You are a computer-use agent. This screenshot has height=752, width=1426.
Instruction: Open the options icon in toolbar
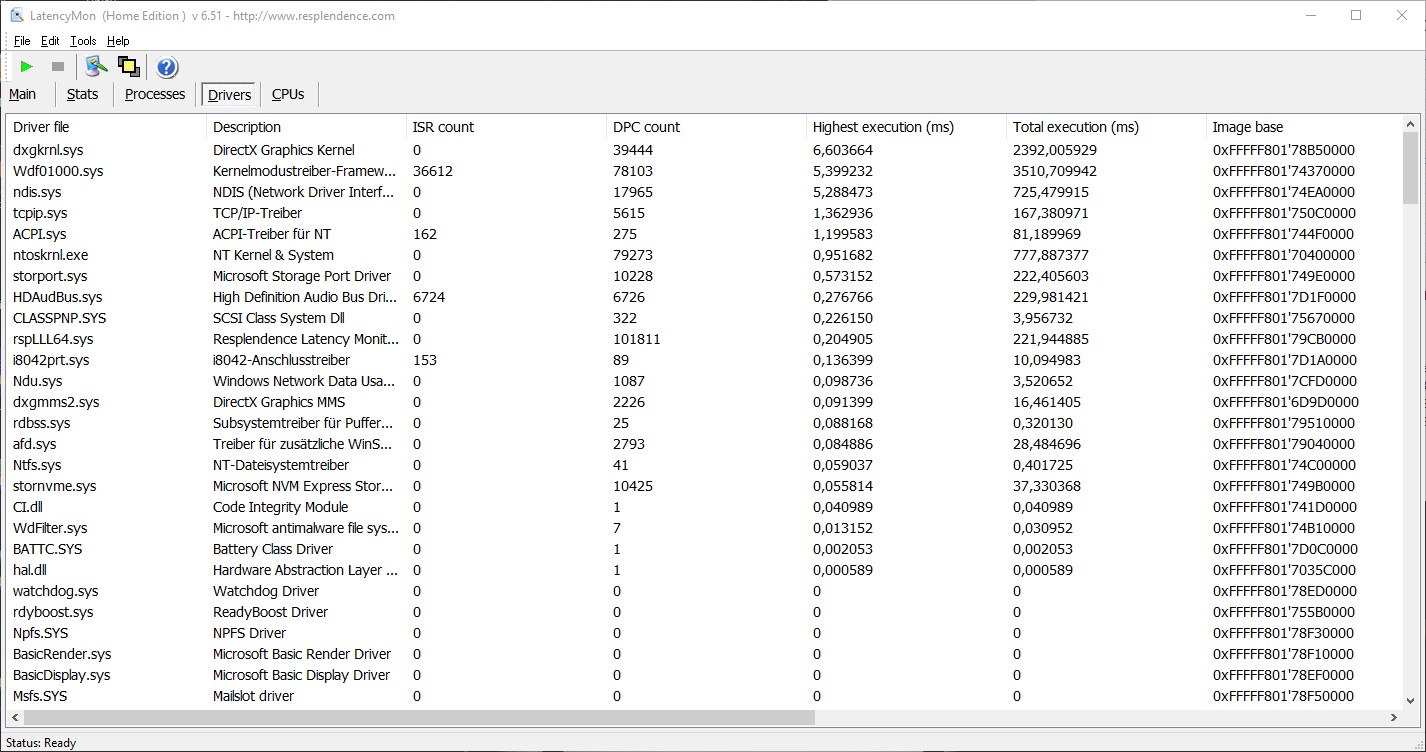pyautogui.click(x=96, y=67)
